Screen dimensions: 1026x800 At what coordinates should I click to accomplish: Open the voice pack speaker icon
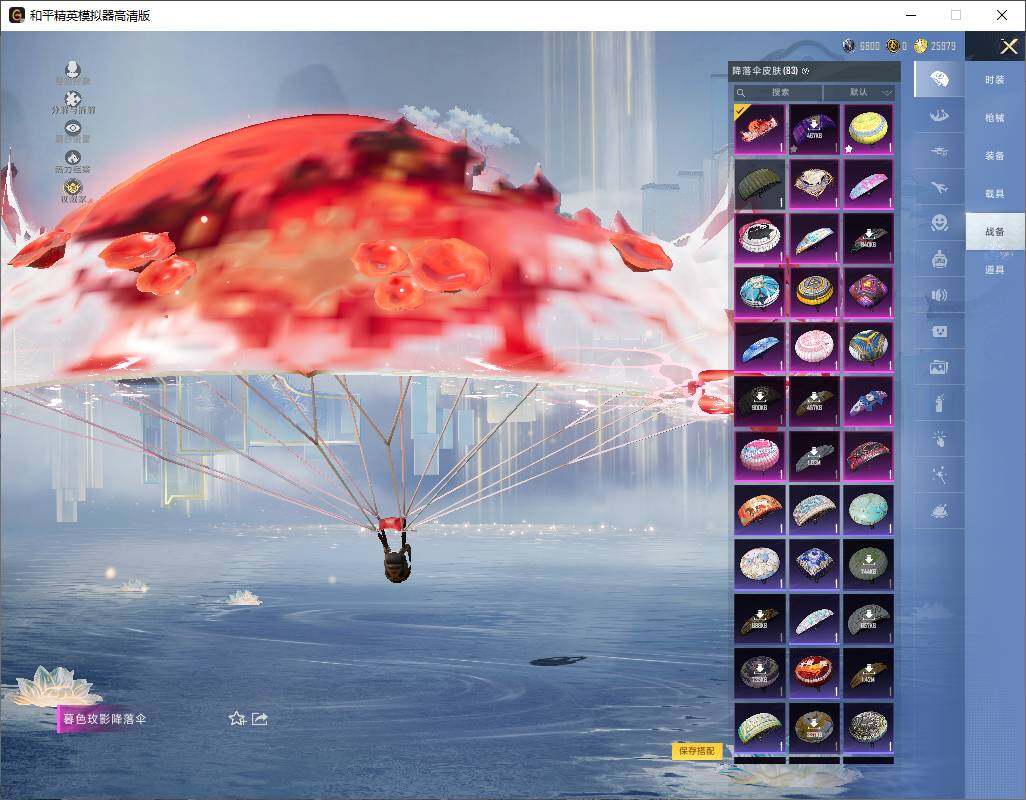click(940, 296)
